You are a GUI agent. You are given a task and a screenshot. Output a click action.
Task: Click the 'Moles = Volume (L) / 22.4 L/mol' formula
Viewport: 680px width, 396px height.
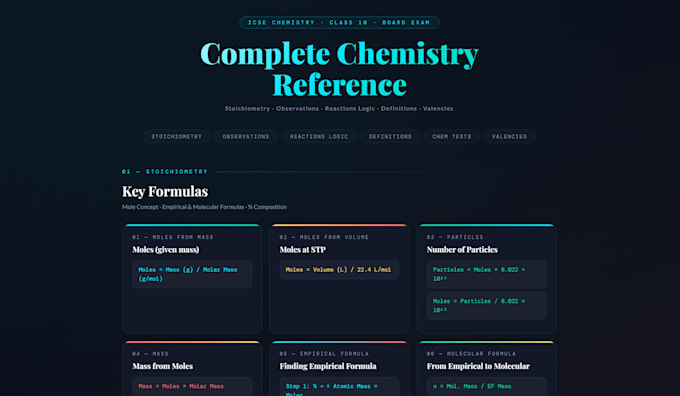339,270
